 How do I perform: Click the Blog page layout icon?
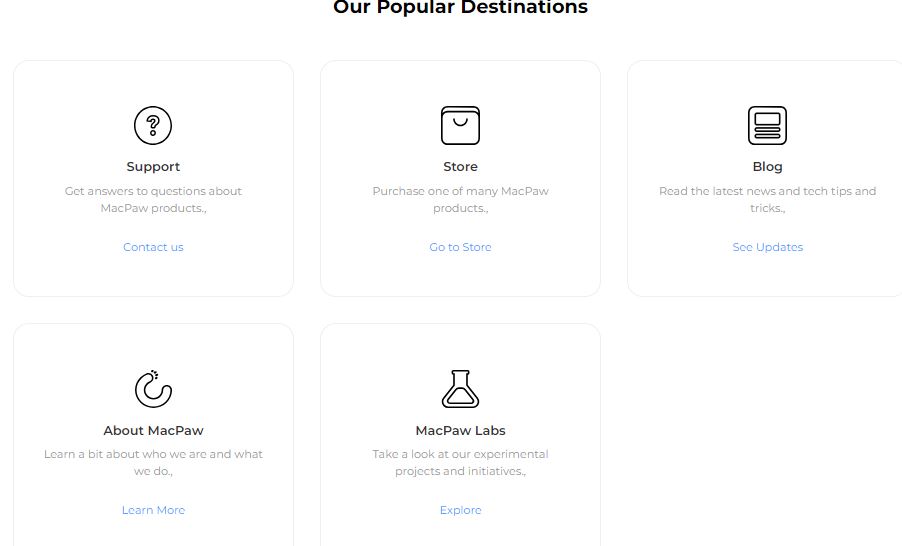[767, 125]
